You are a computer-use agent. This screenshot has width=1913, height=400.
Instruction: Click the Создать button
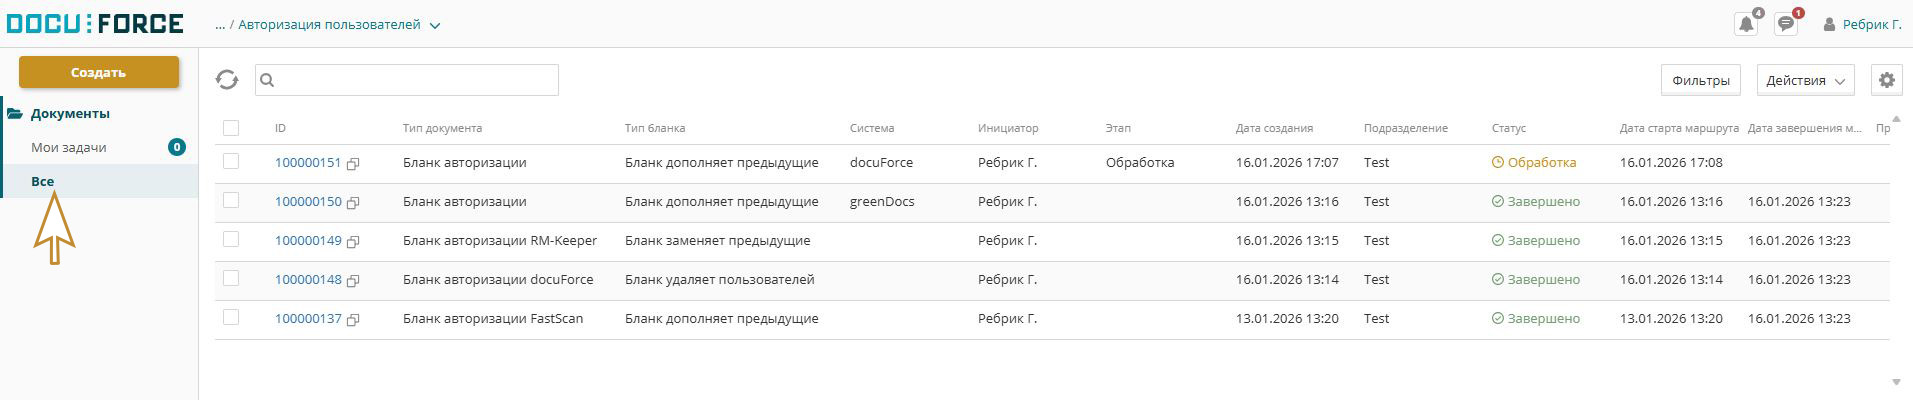(x=99, y=72)
